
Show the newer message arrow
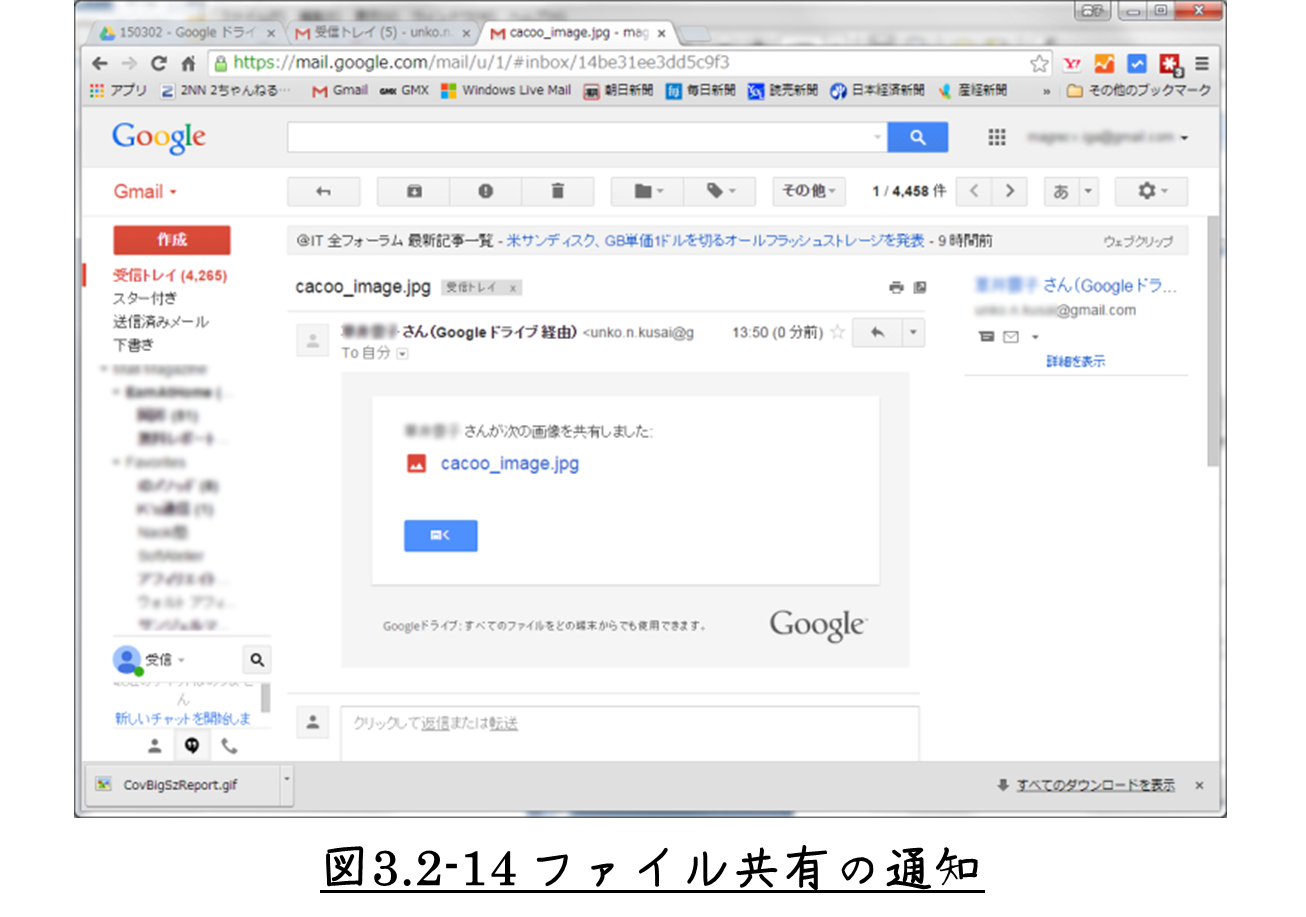974,191
